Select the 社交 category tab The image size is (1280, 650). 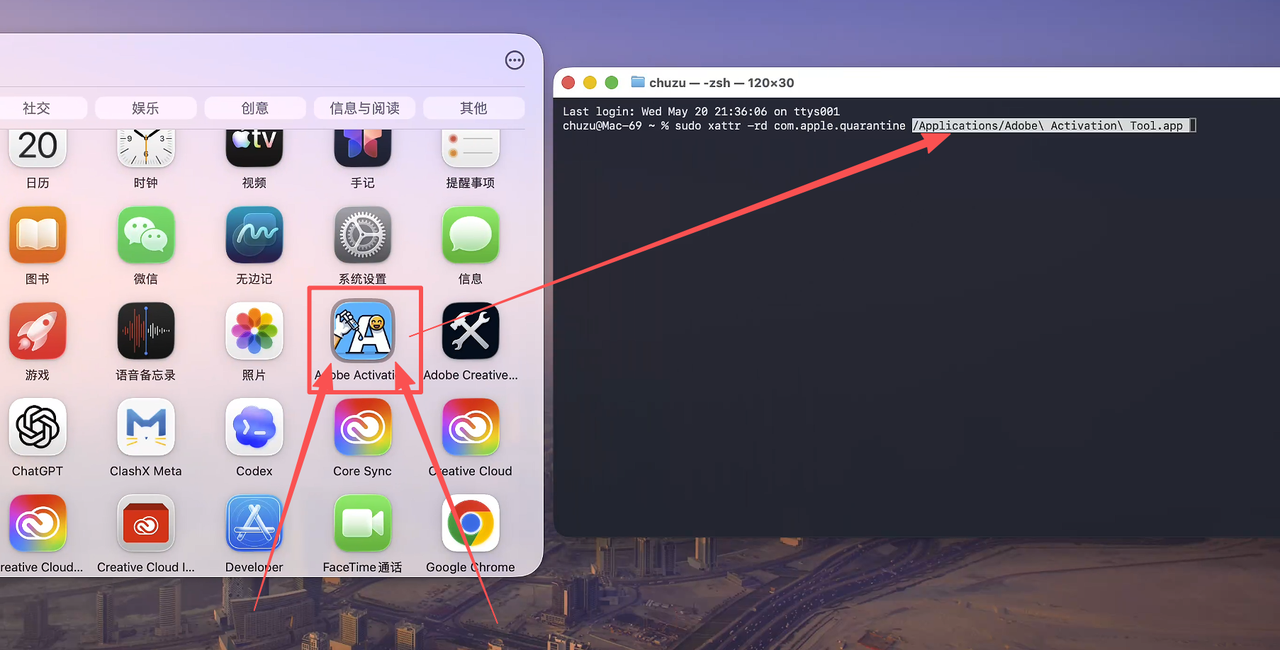(x=37, y=108)
